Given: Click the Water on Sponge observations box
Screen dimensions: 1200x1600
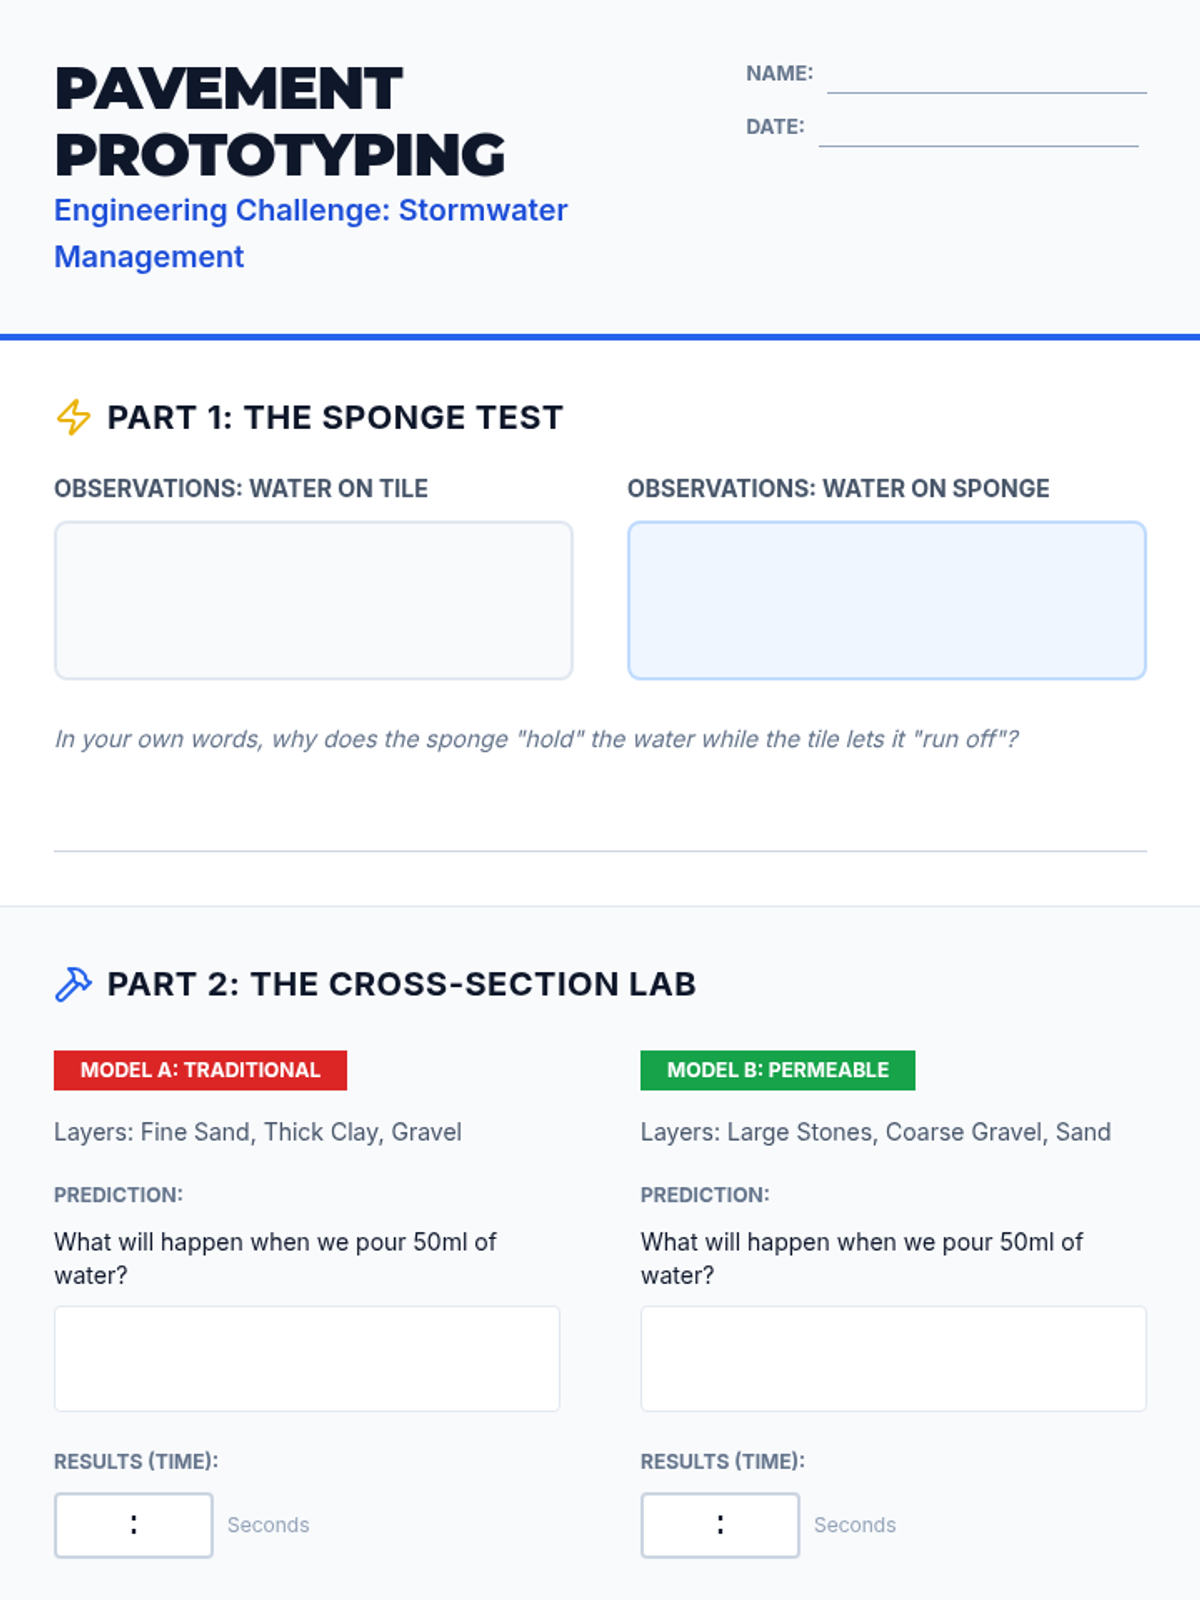Looking at the screenshot, I should coord(886,600).
